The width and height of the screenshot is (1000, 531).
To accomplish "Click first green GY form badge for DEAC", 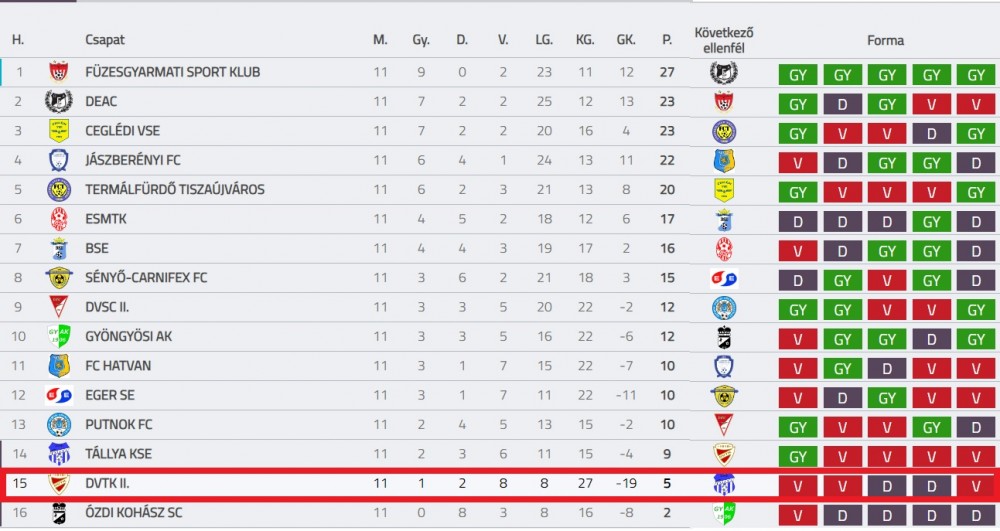I will (x=798, y=104).
